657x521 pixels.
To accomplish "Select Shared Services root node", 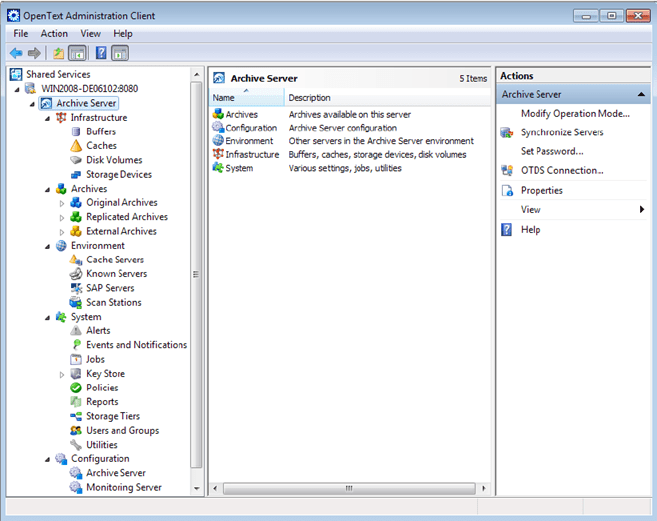I will tap(58, 75).
